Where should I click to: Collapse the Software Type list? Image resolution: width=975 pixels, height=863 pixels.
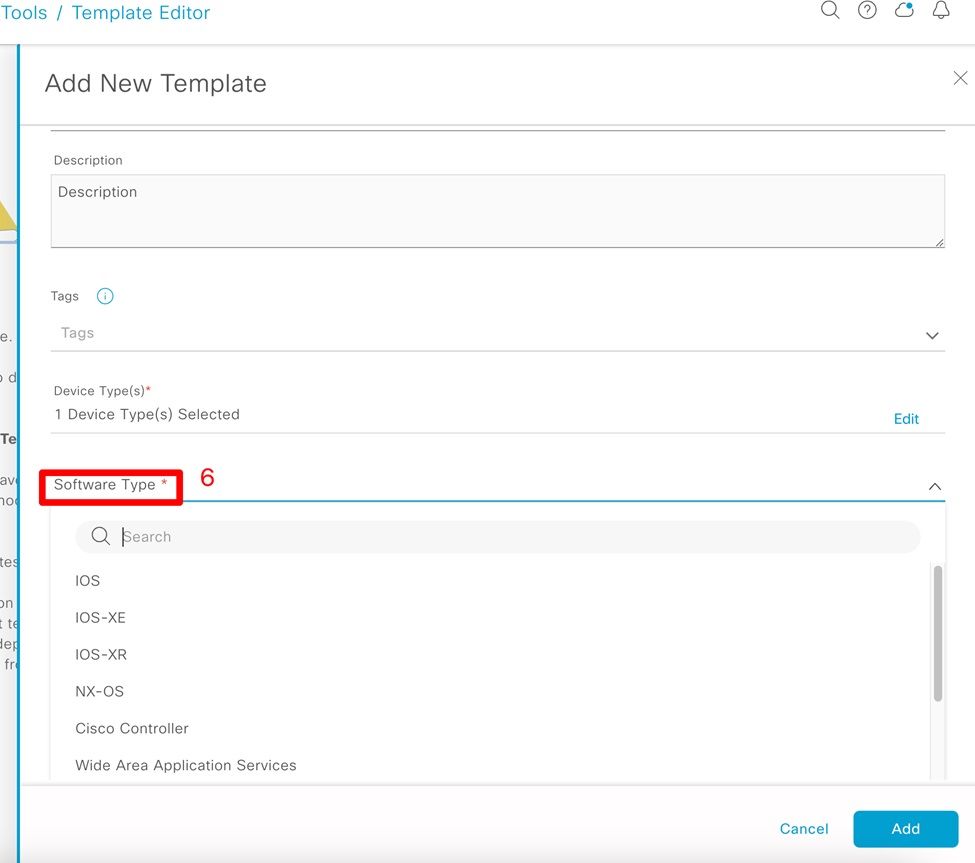coord(934,487)
